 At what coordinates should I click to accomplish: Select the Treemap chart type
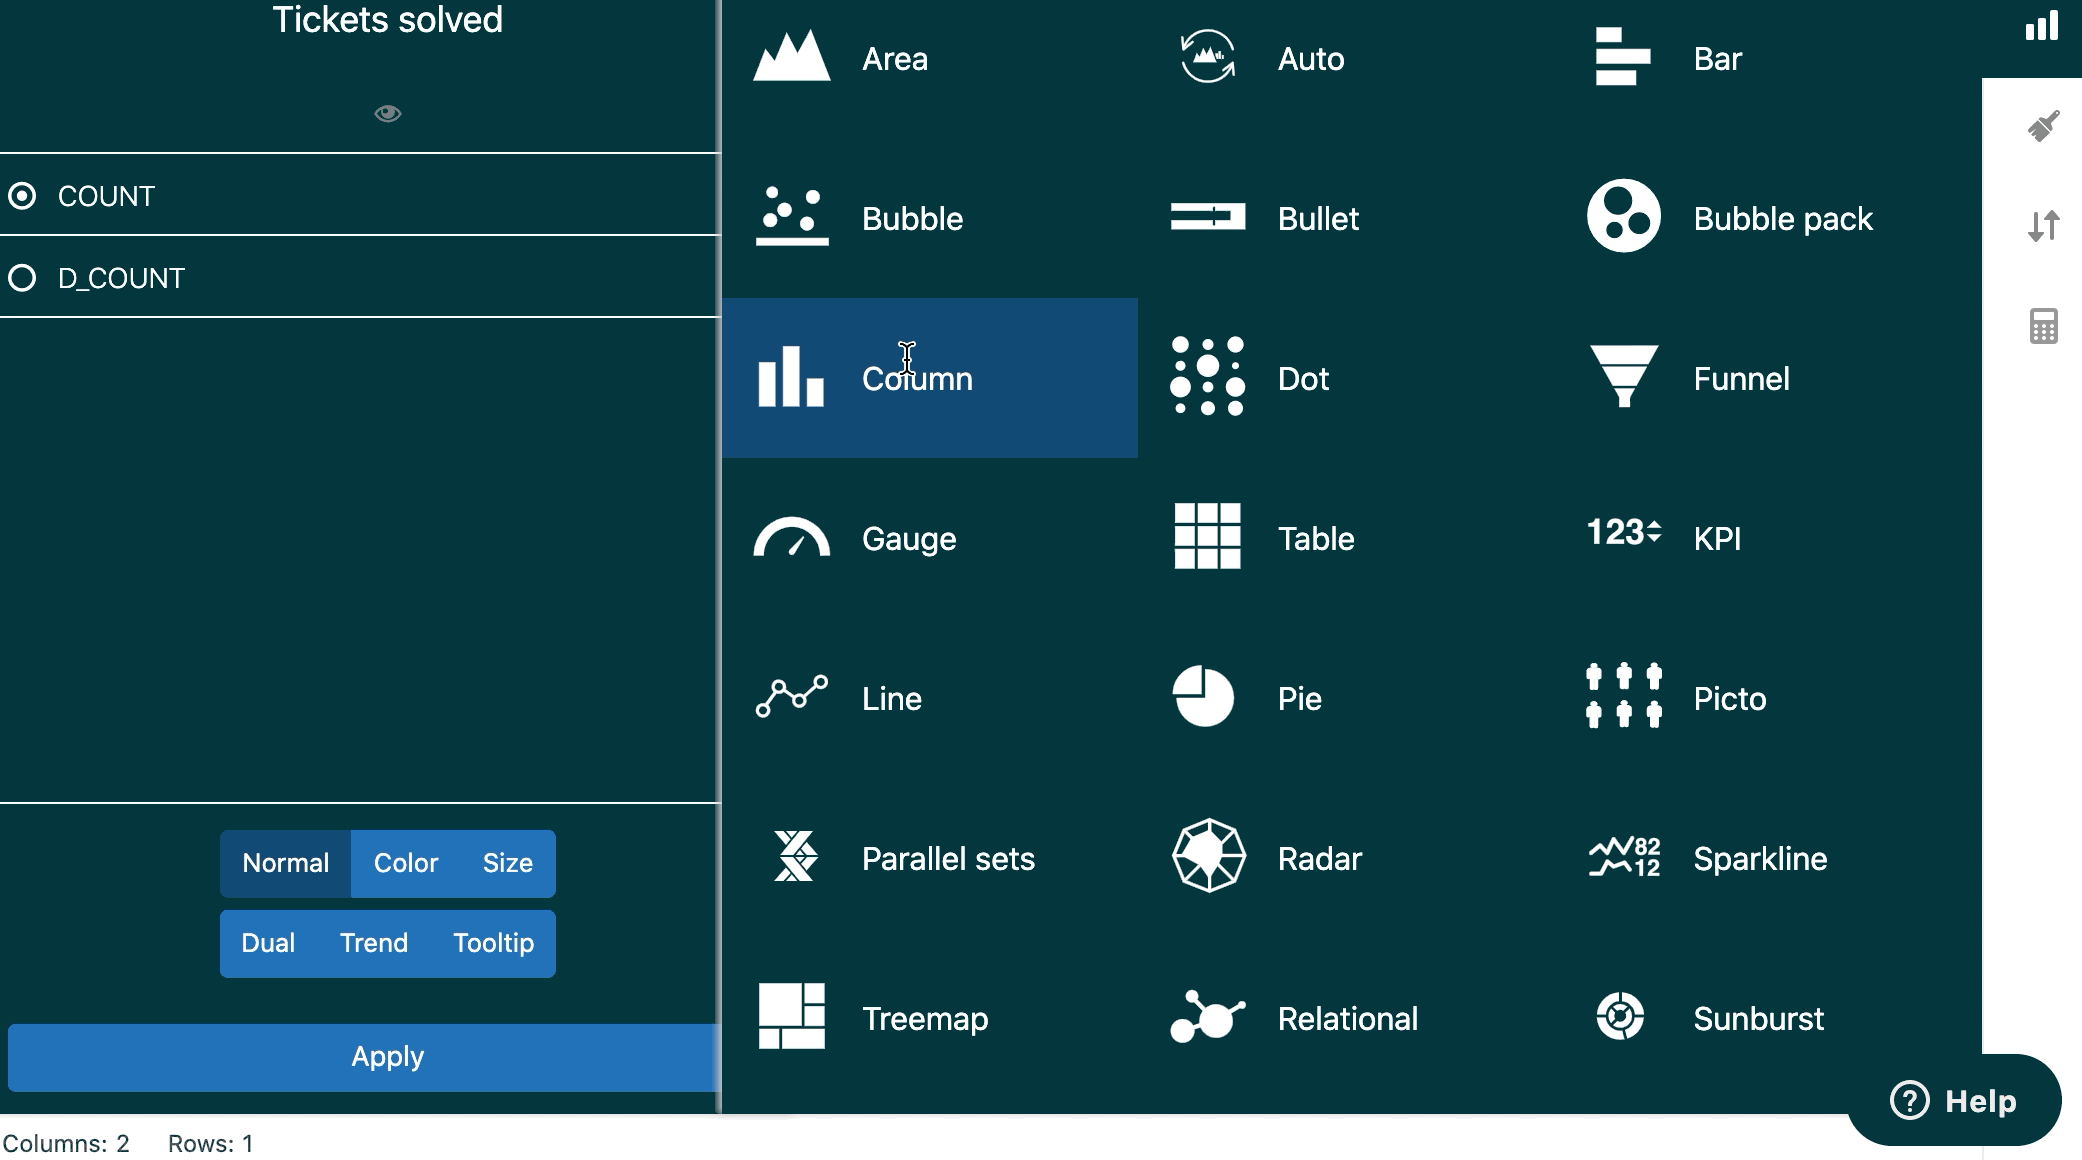pos(925,1017)
